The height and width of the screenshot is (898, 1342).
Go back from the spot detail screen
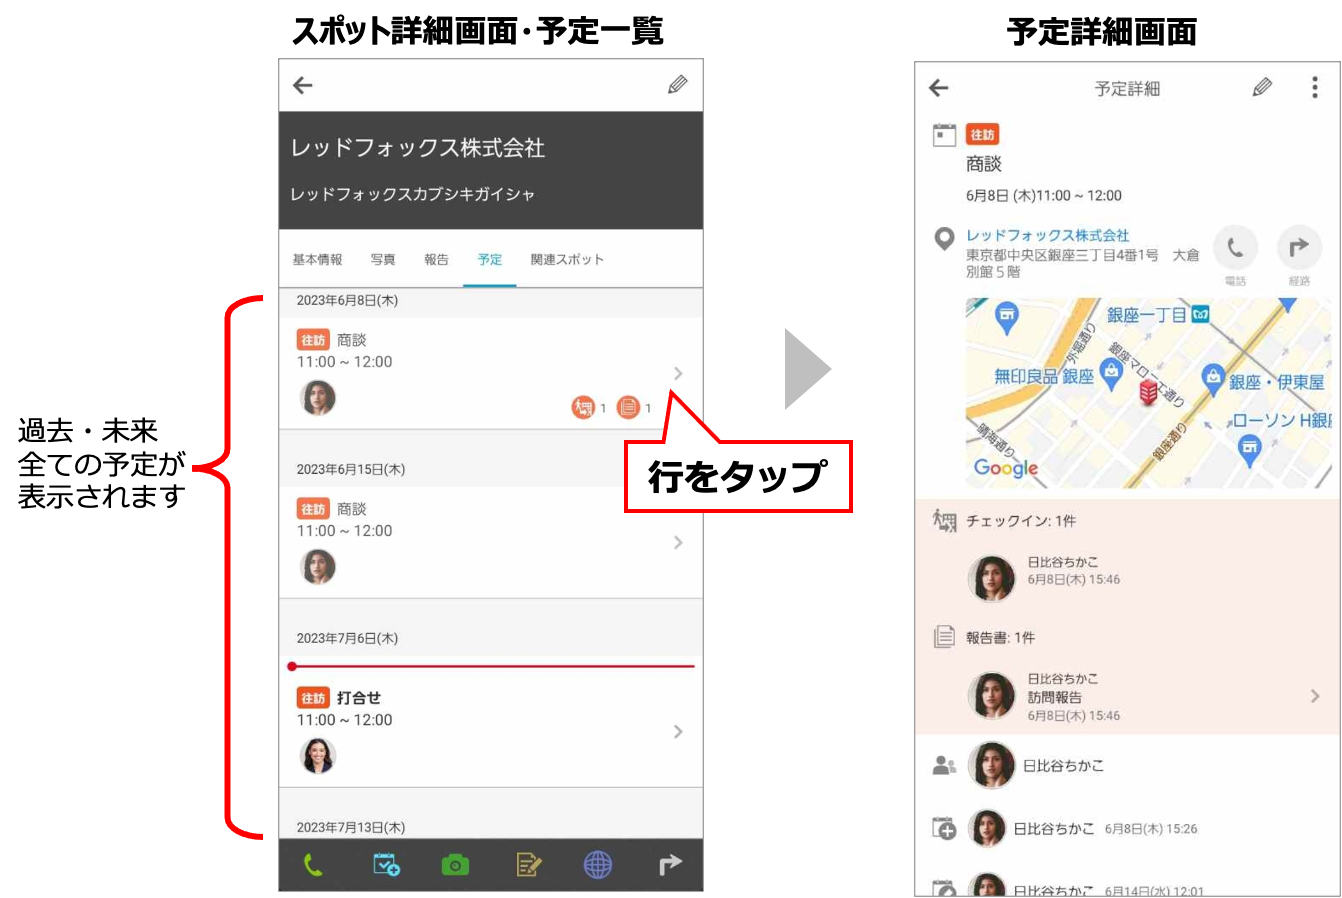[303, 86]
